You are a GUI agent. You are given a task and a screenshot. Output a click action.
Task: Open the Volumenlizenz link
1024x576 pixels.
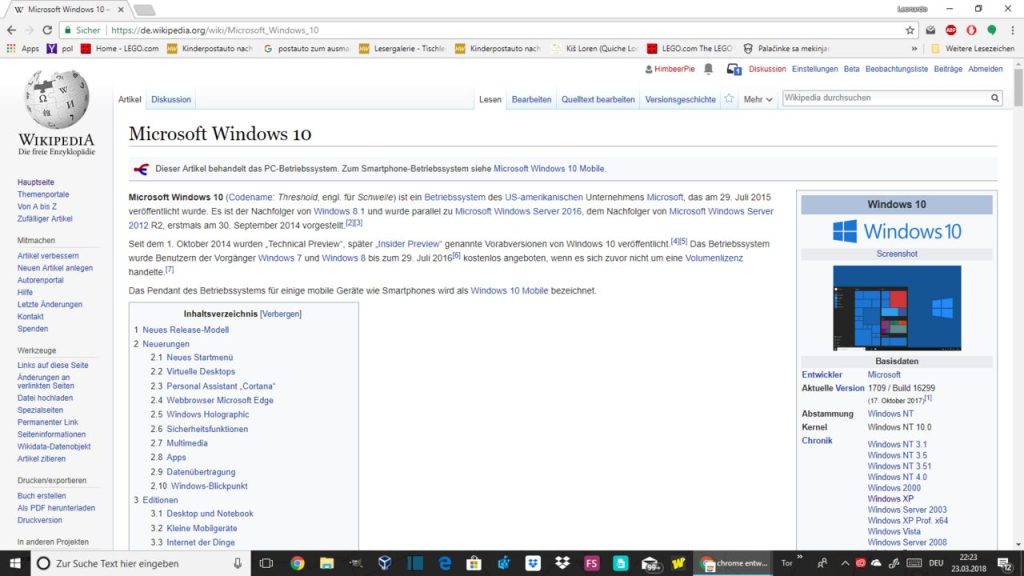[714, 258]
